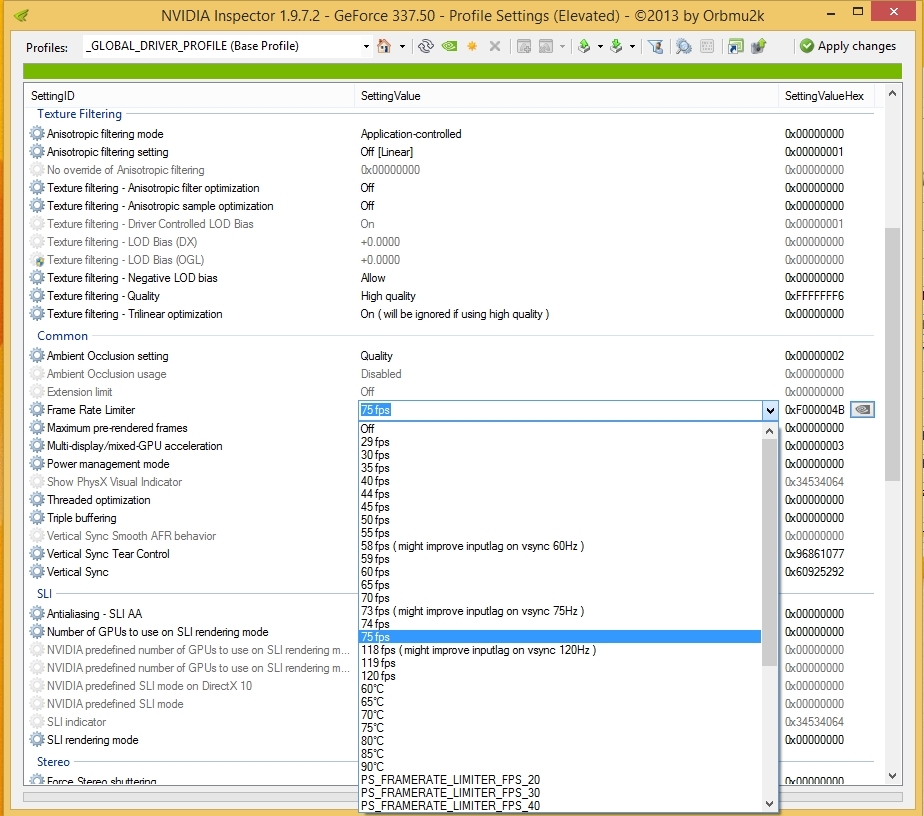Click the toolbar icon with the green up arrow
The image size is (924, 816).
click(758, 46)
